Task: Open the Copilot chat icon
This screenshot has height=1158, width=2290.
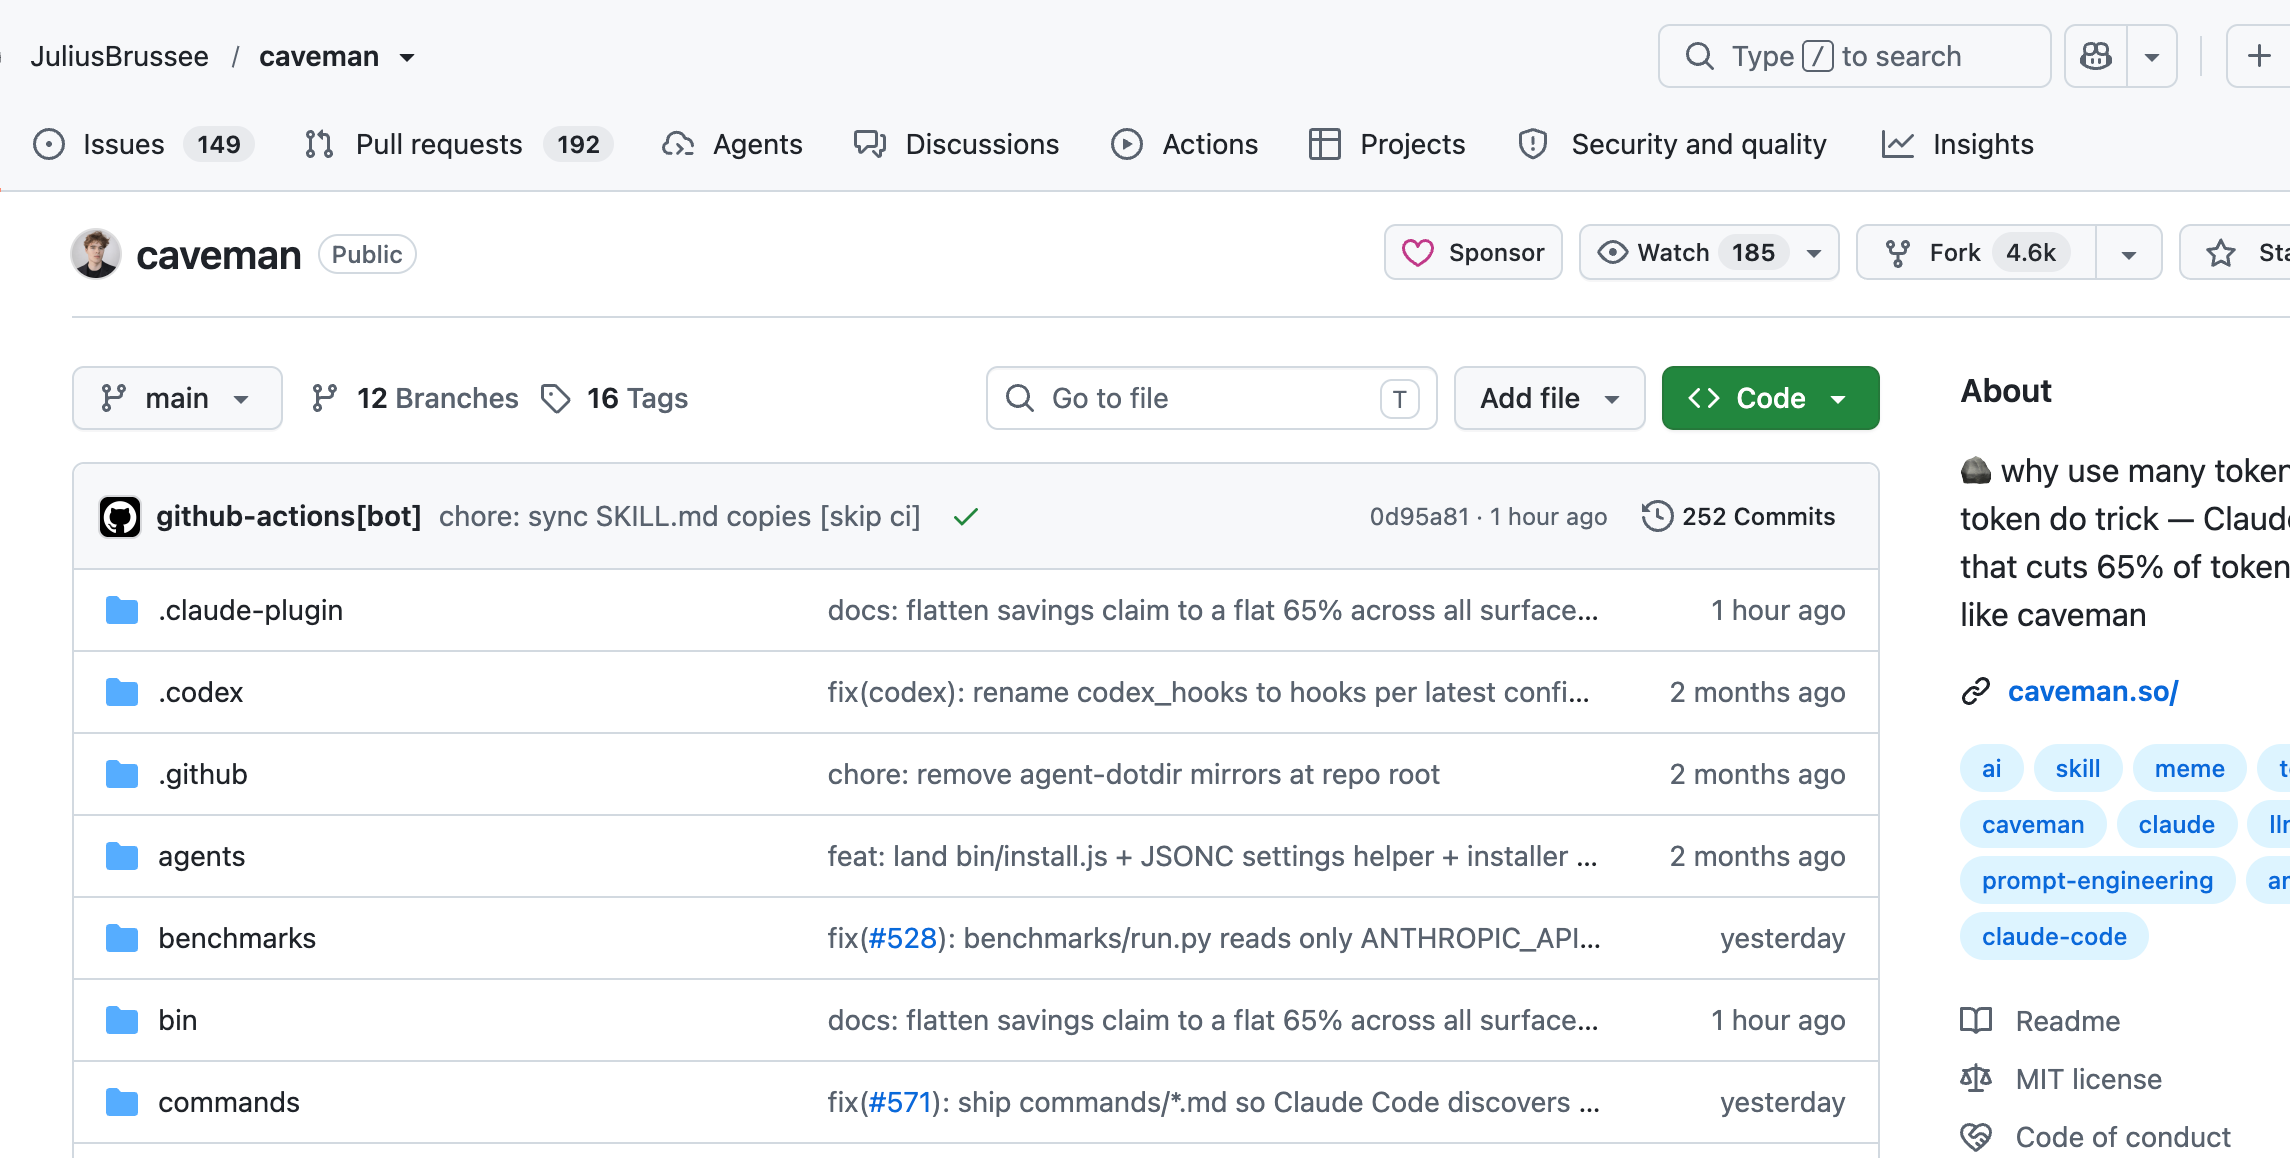Action: coord(2096,56)
